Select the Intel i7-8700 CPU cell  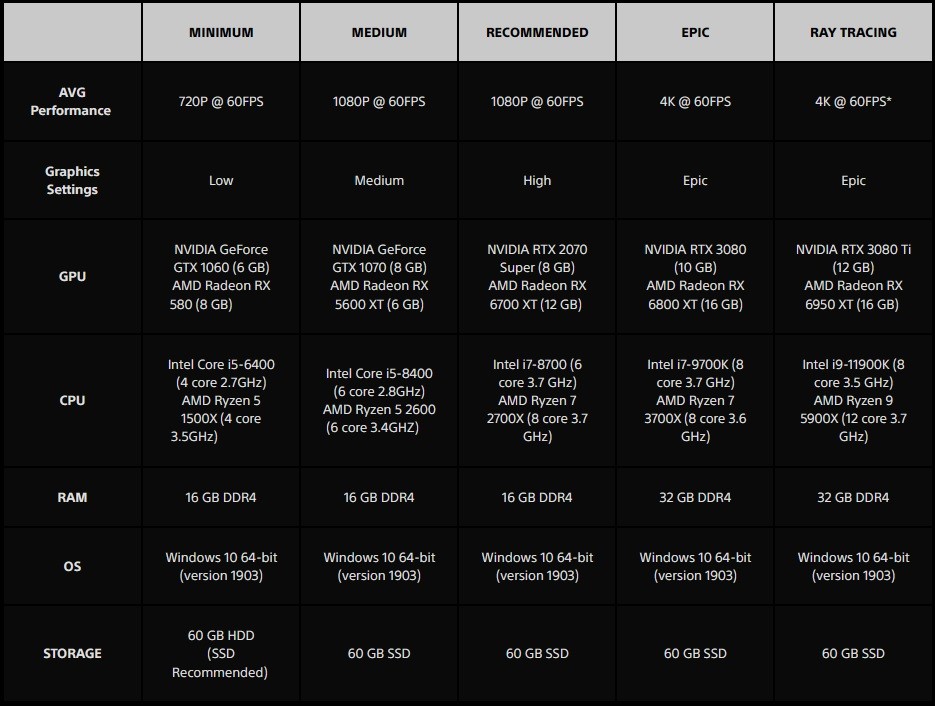coord(537,400)
